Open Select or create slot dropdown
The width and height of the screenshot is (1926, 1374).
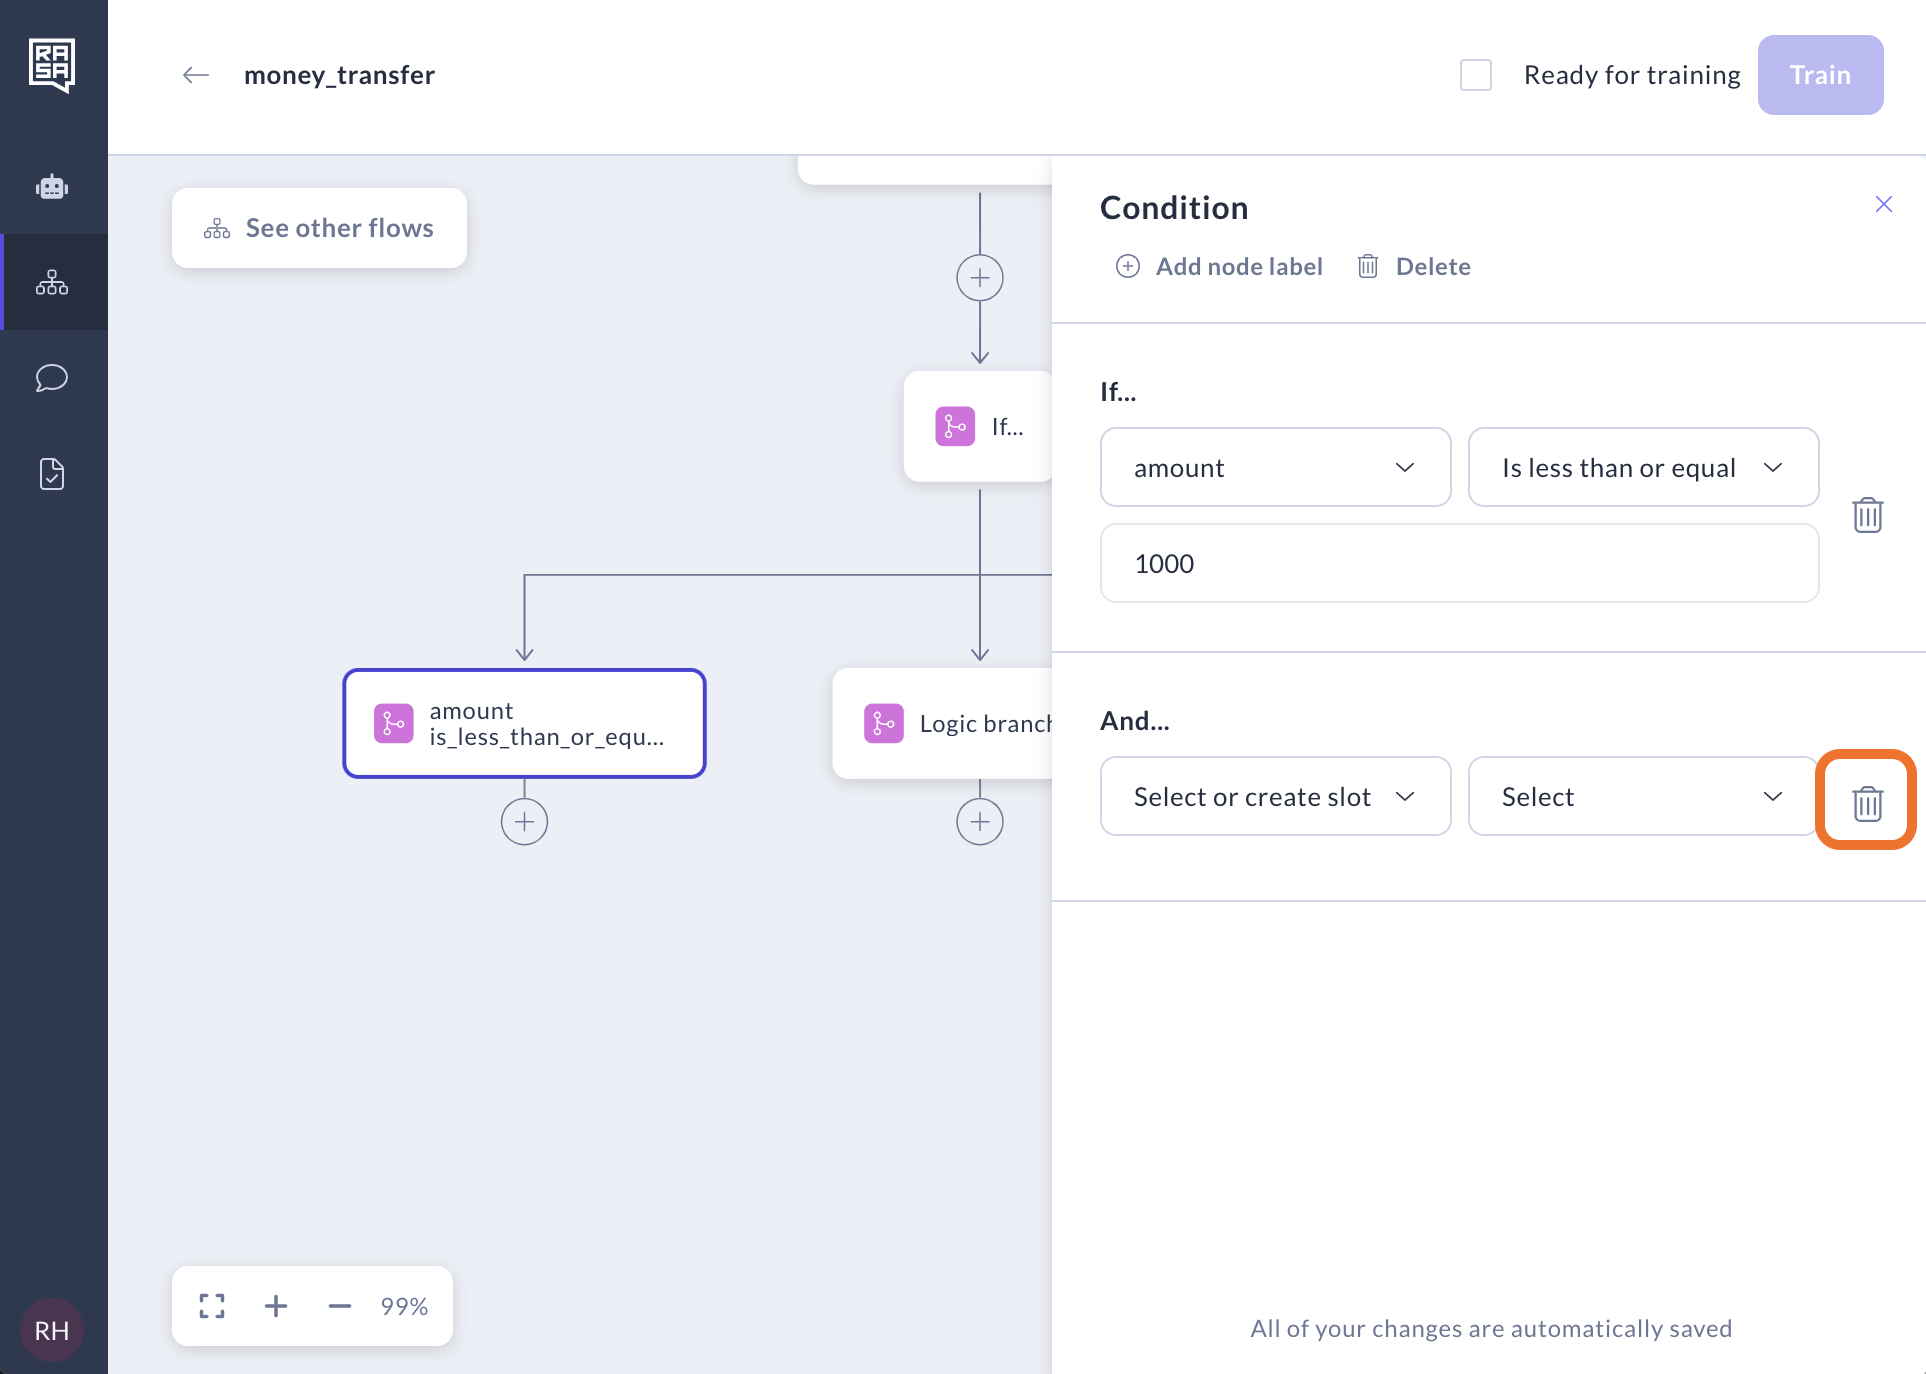[1275, 797]
